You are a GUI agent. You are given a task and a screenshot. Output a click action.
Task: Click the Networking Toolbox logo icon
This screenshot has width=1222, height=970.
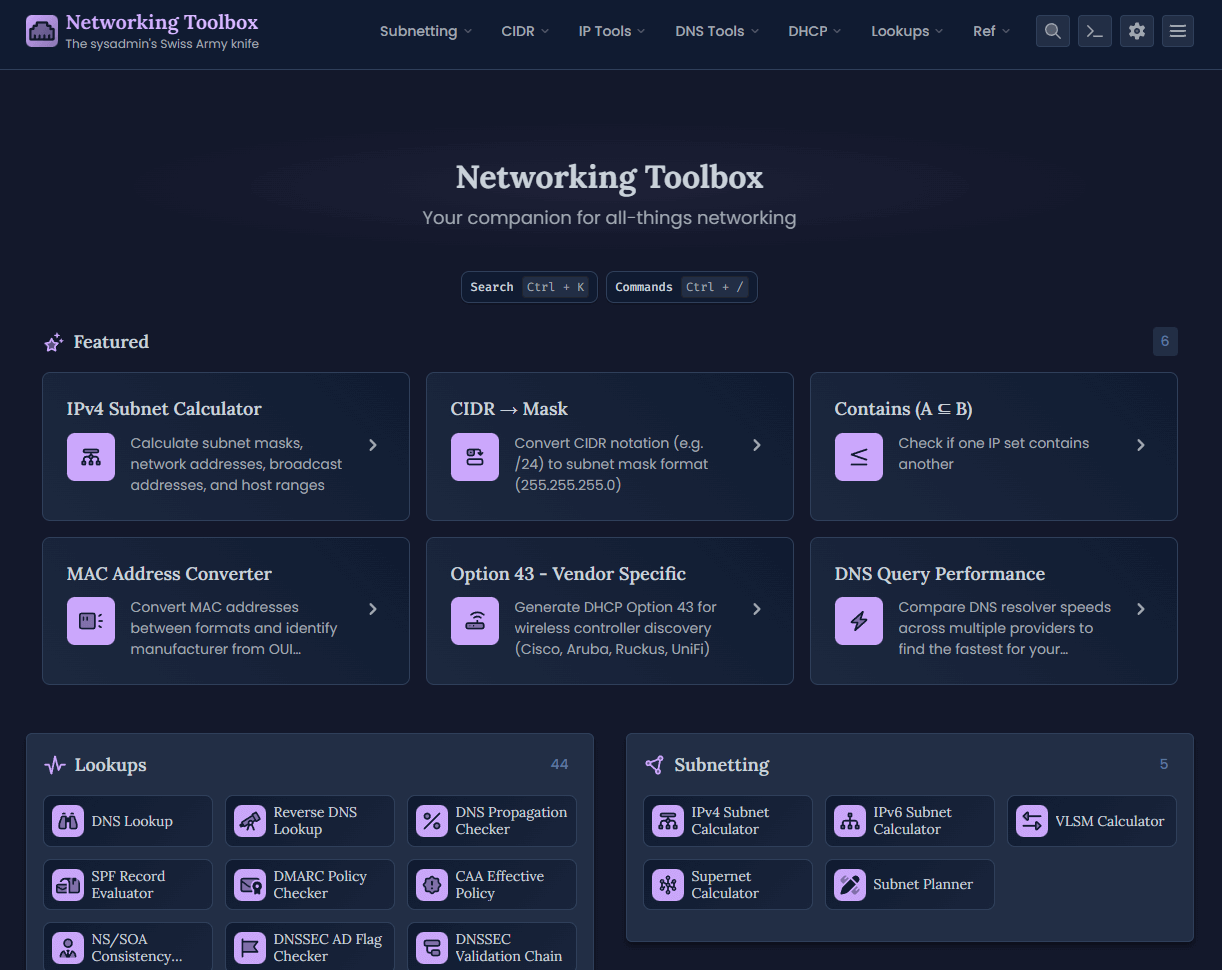point(42,31)
